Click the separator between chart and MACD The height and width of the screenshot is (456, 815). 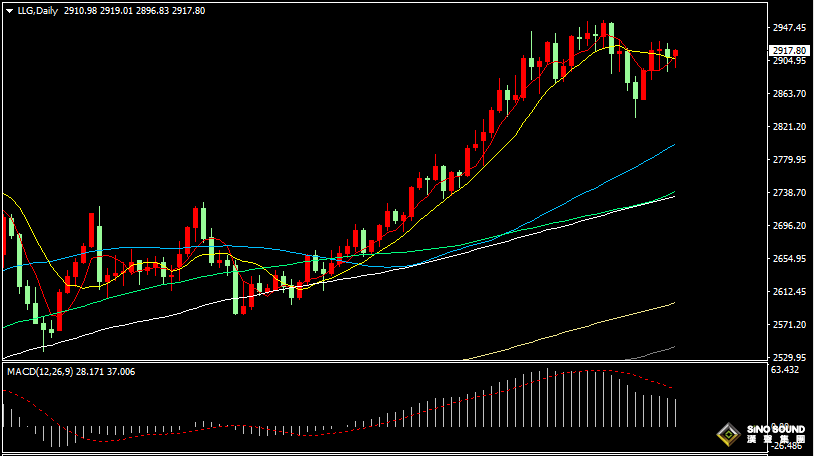[x=385, y=362]
